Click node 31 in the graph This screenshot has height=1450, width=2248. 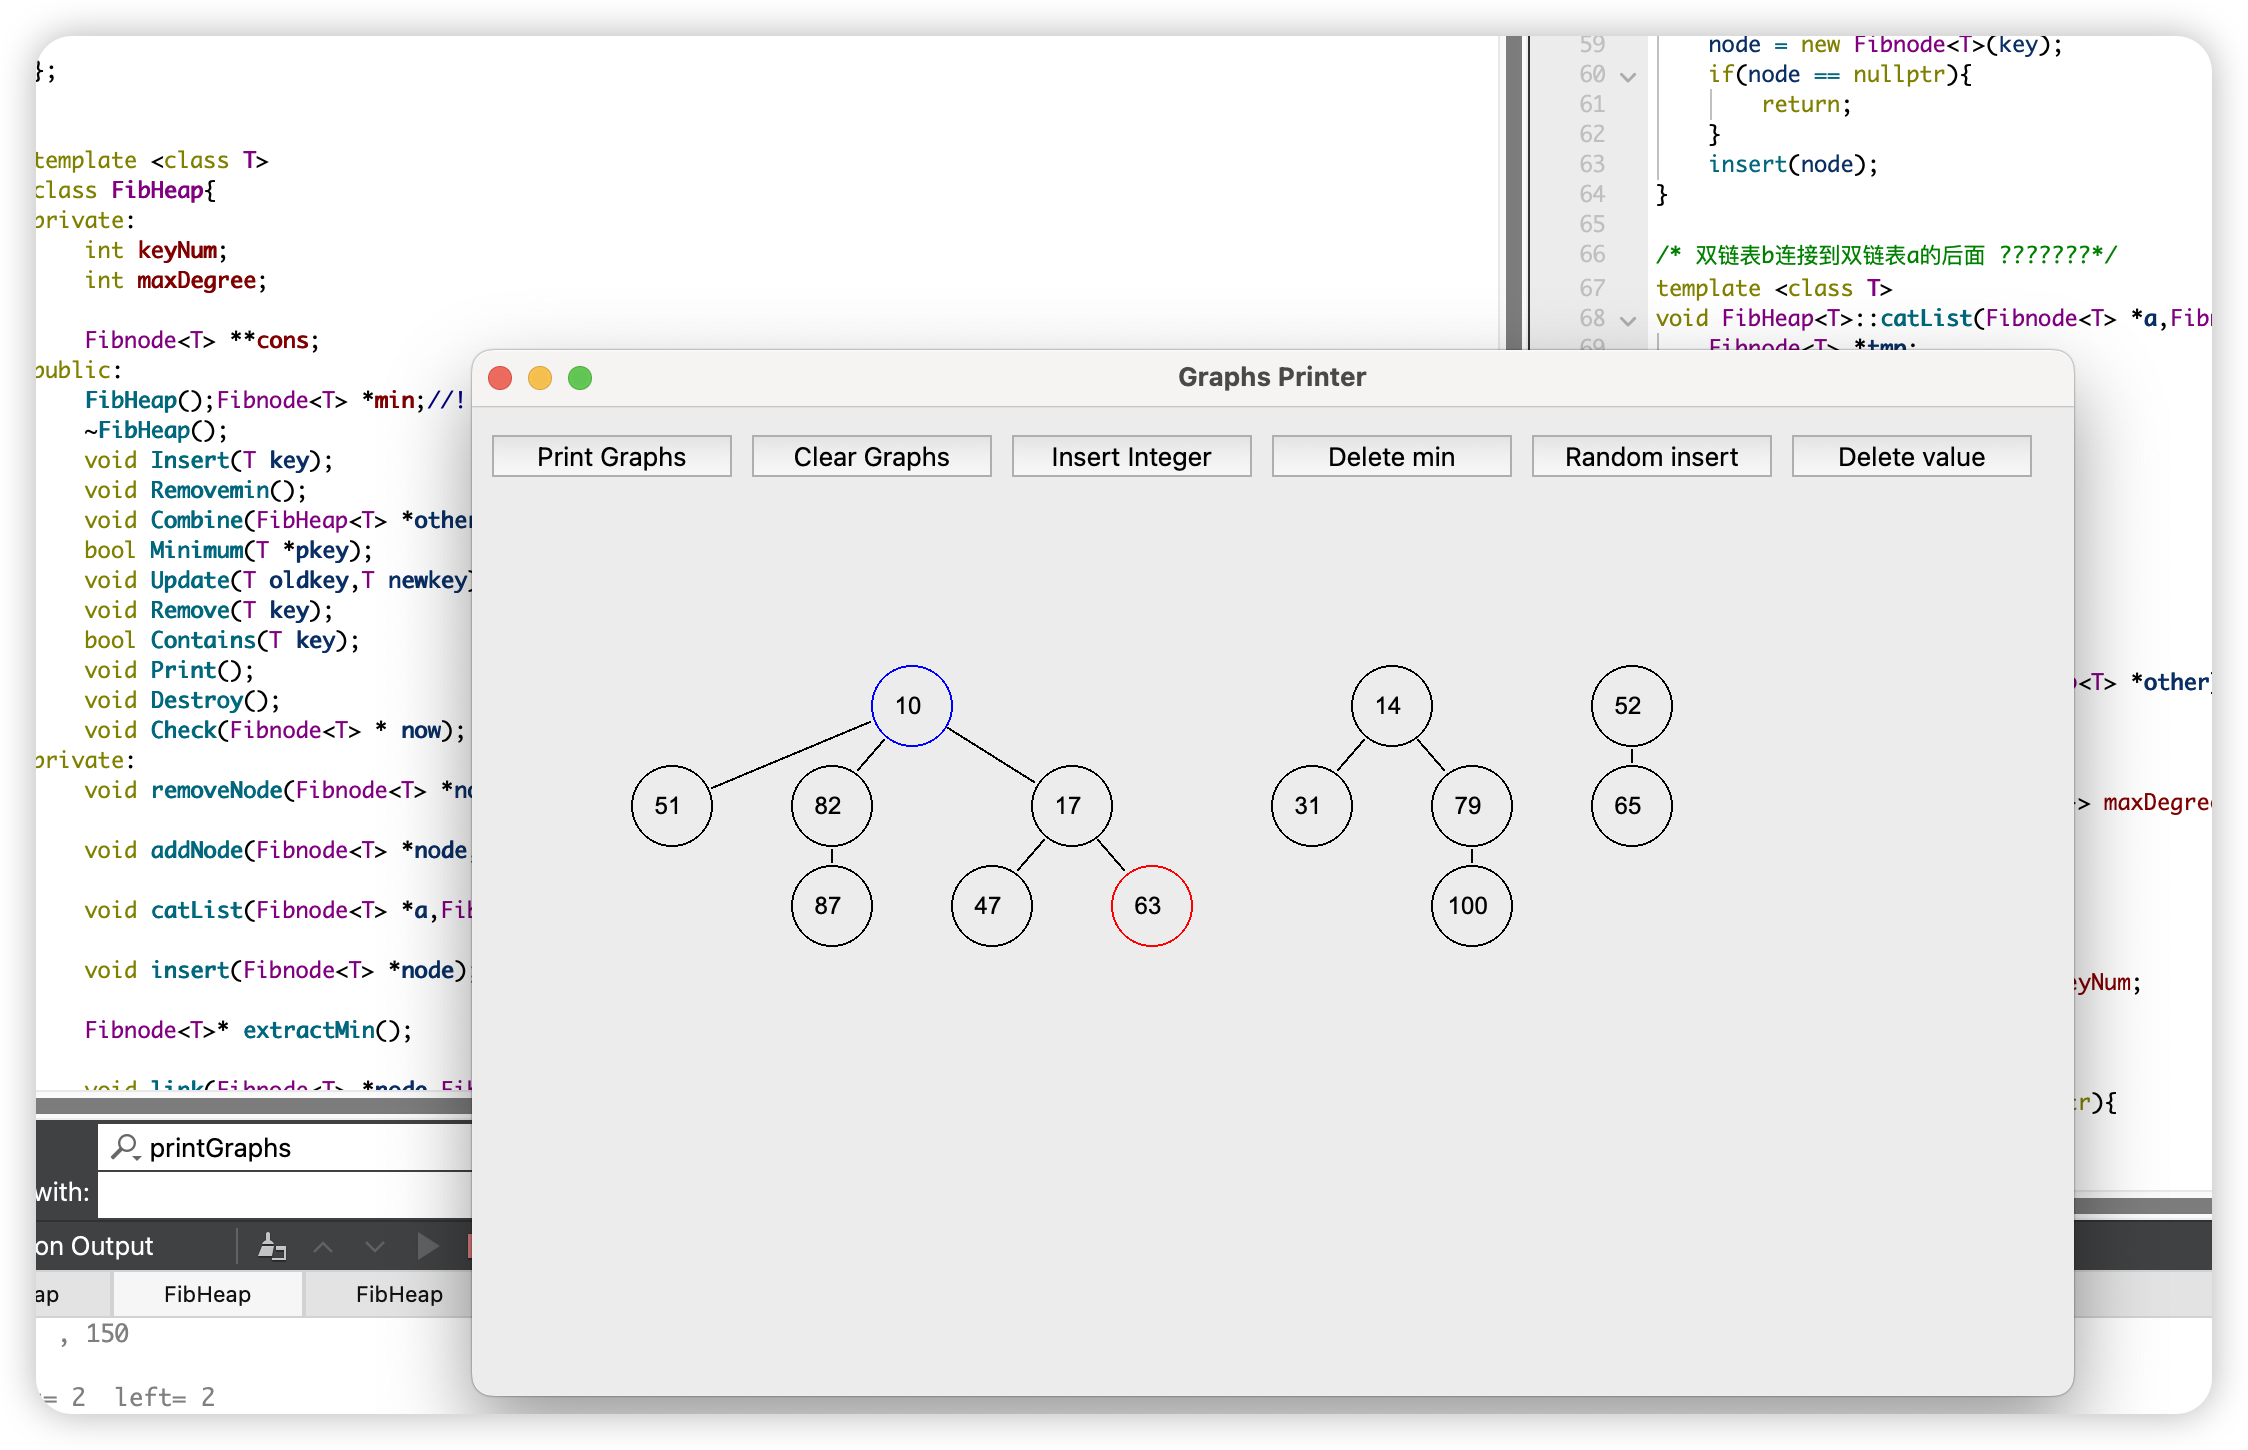tap(1311, 806)
